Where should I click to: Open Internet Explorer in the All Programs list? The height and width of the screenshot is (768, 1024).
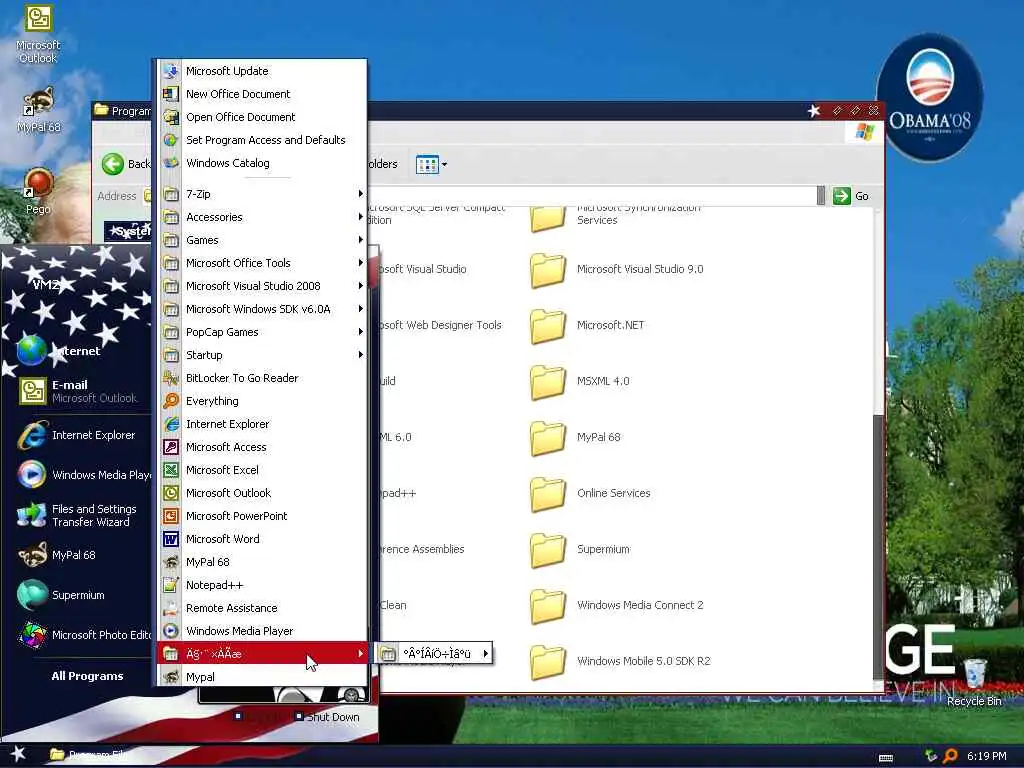coord(261,424)
